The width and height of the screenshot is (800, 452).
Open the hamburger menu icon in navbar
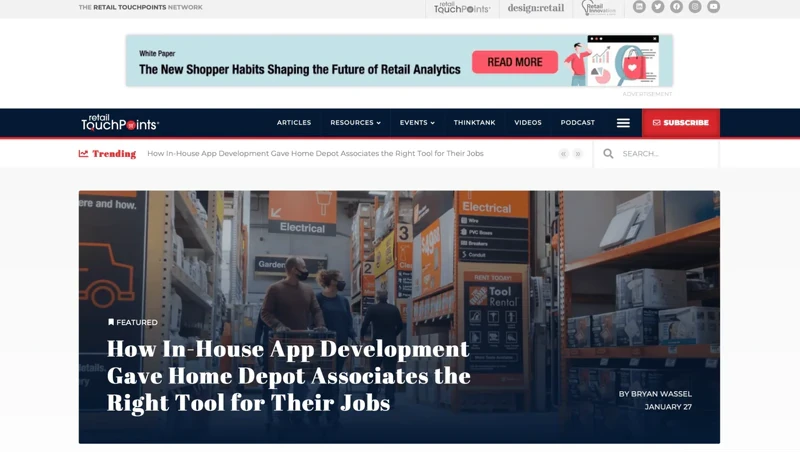pyautogui.click(x=623, y=123)
